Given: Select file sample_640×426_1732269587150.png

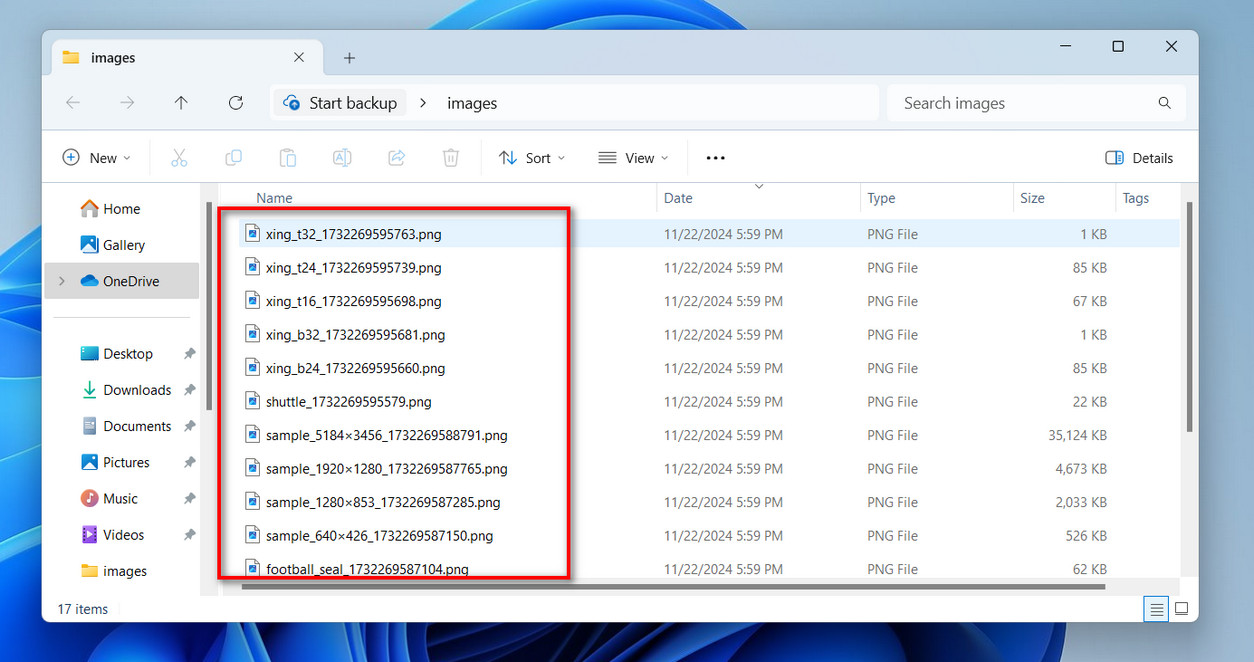Looking at the screenshot, I should point(379,535).
